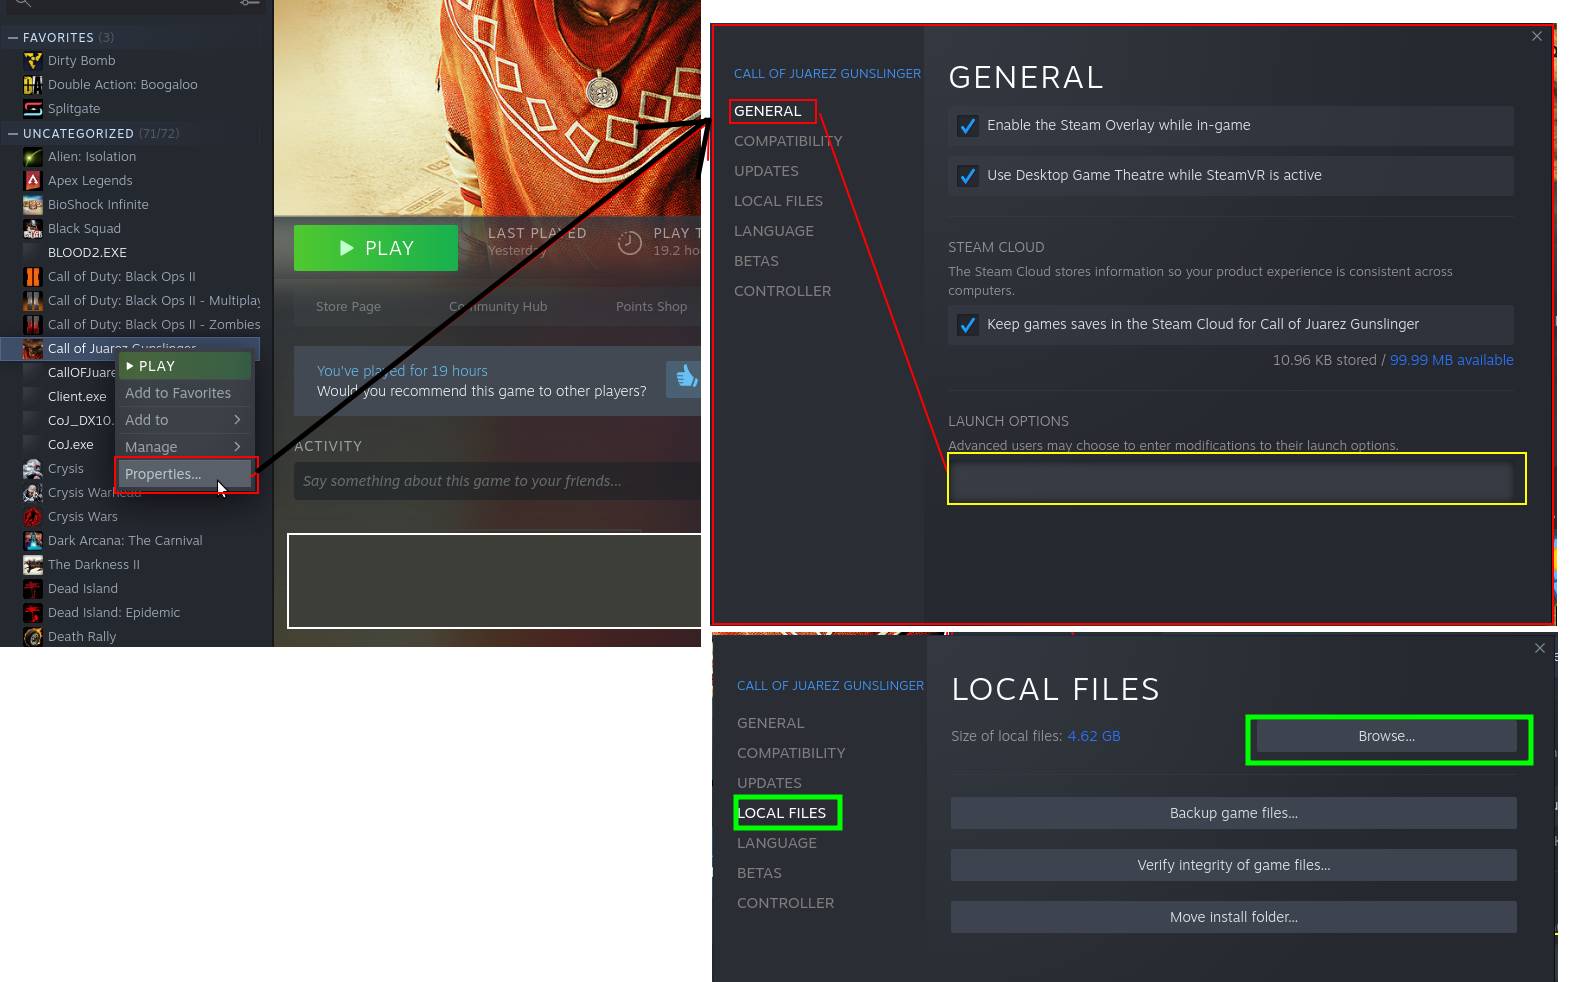Screen dimensions: 1577x982
Task: Click the Black Ops II - Zombies icon
Action: tap(33, 325)
